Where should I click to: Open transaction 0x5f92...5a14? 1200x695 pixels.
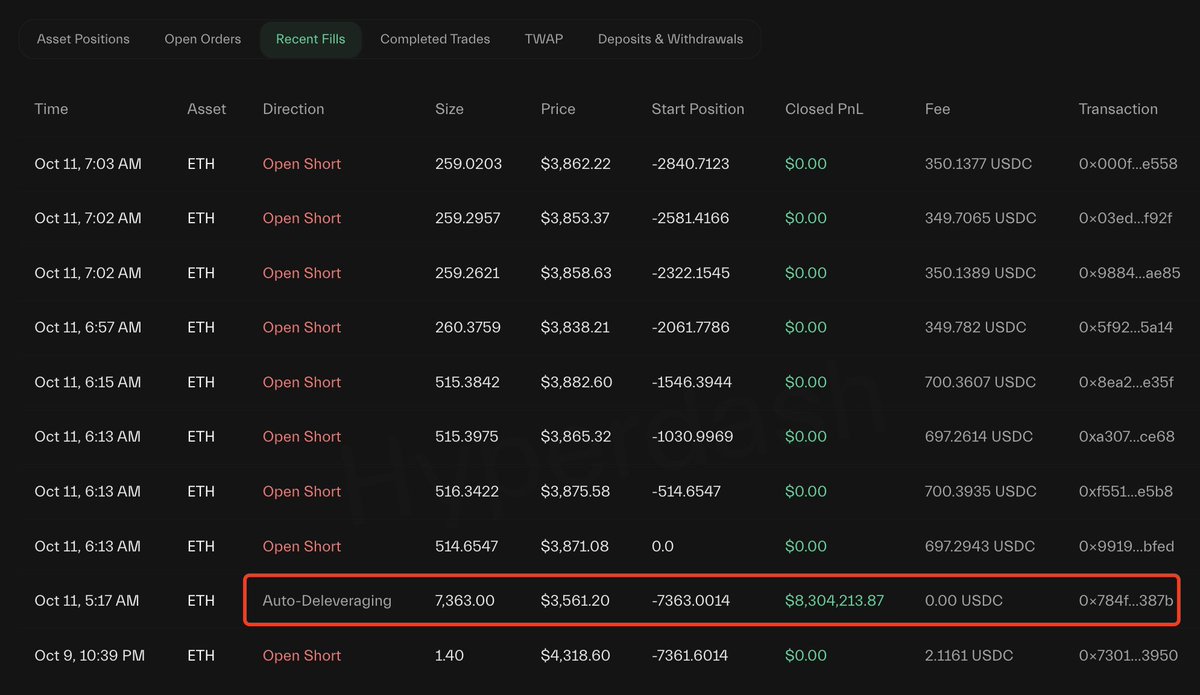pyautogui.click(x=1126, y=327)
